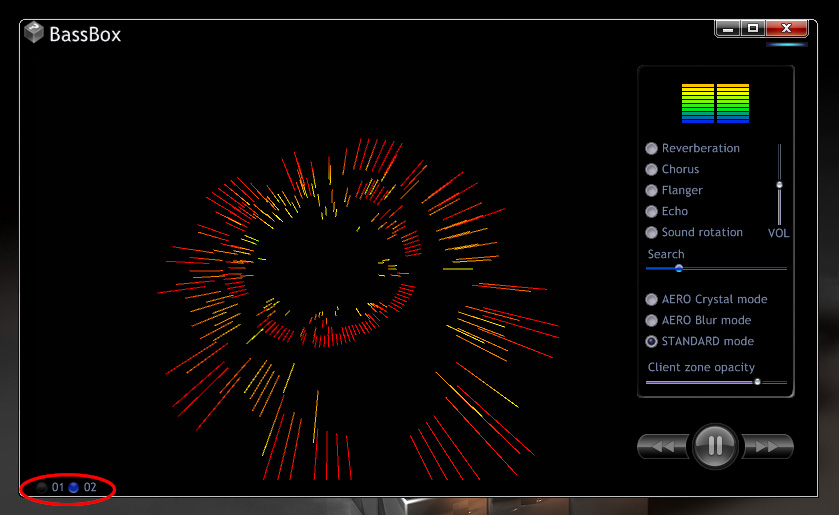This screenshot has height=515, width=839.
Task: Select the 01 visual plugin dot
Action: coord(42,488)
